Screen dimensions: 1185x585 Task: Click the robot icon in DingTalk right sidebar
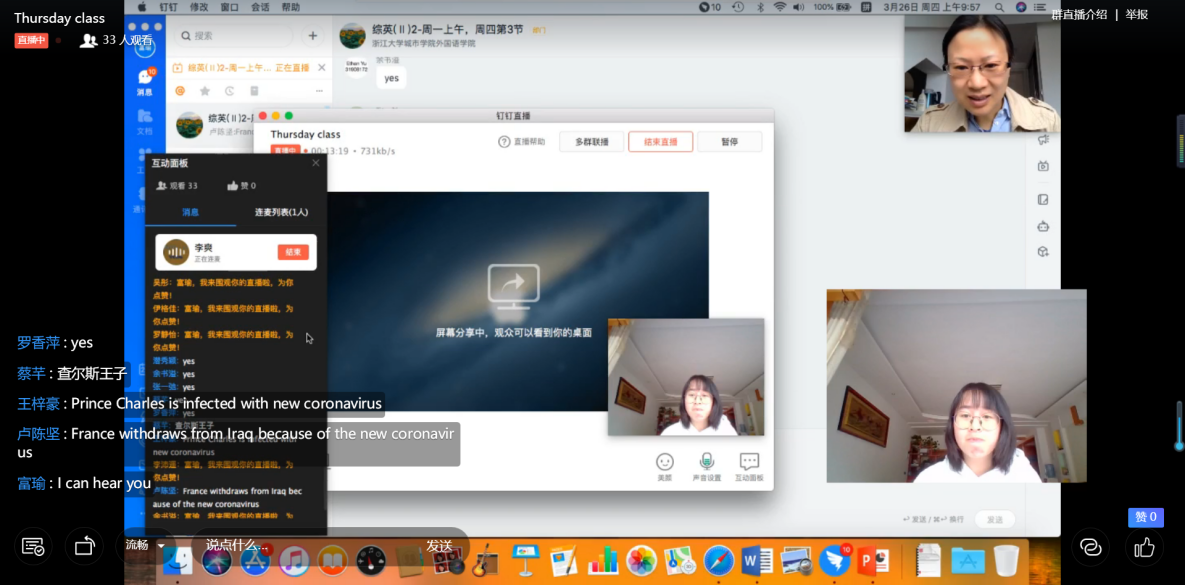coord(1043,226)
